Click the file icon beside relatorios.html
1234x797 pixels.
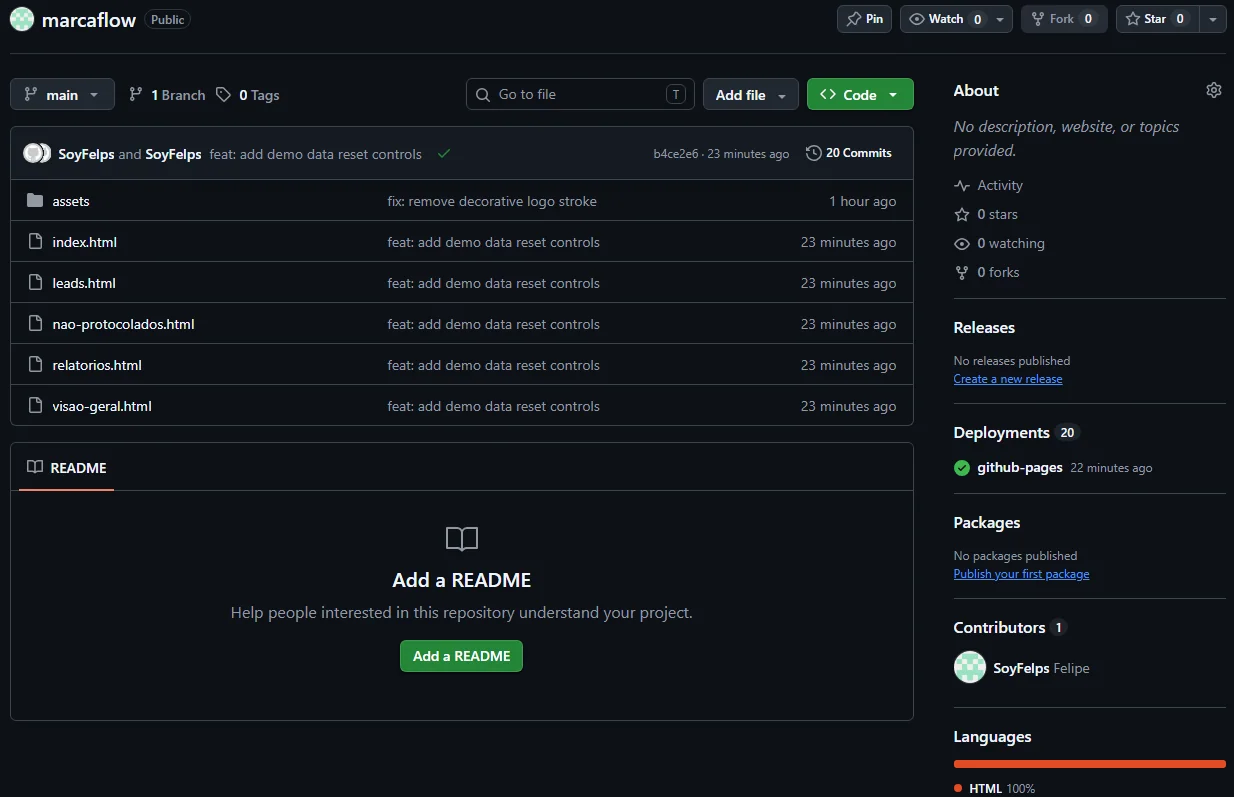click(35, 365)
